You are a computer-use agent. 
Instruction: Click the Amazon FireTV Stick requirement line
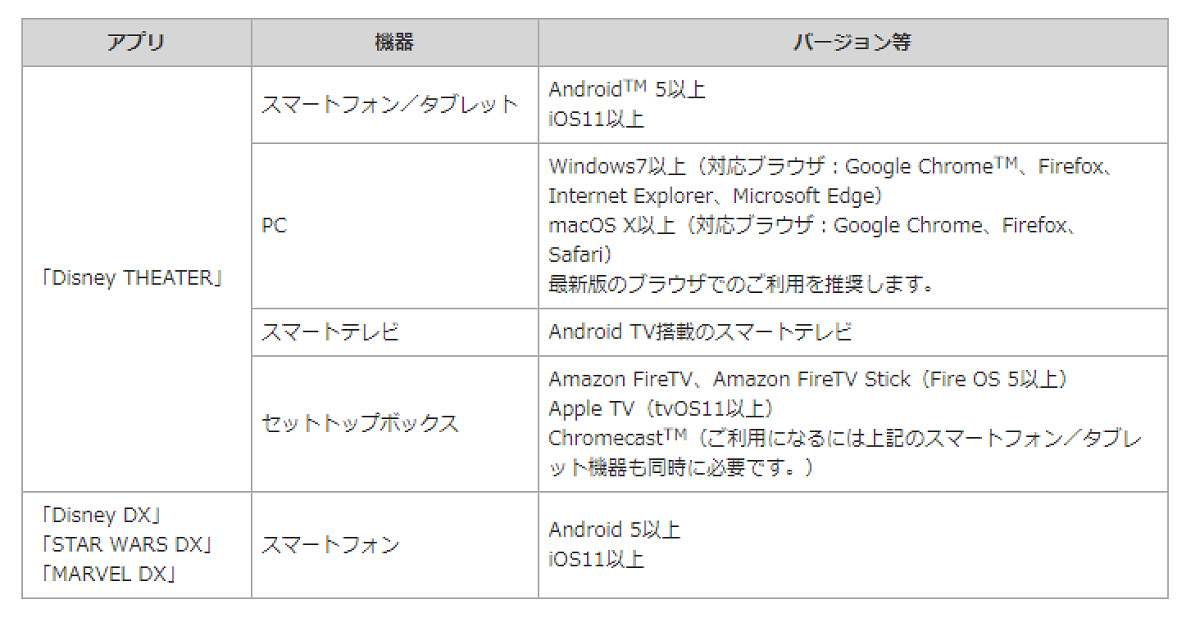(x=809, y=380)
